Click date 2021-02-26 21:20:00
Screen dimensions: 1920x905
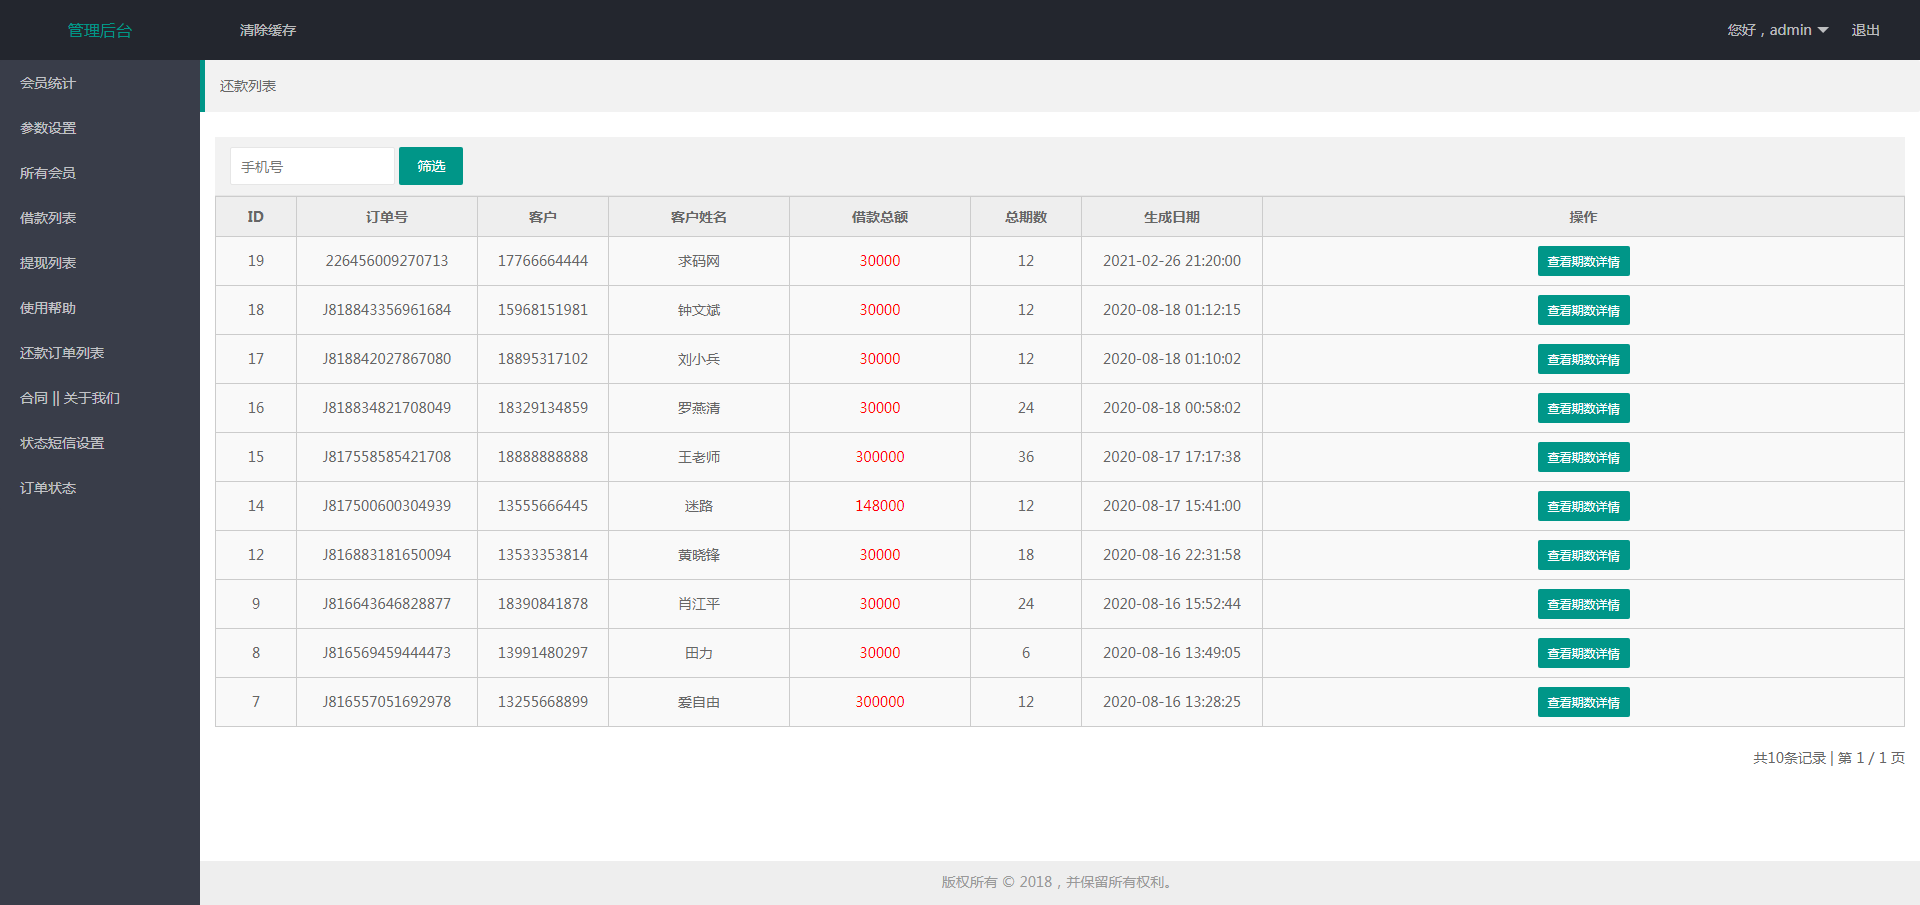point(1172,261)
